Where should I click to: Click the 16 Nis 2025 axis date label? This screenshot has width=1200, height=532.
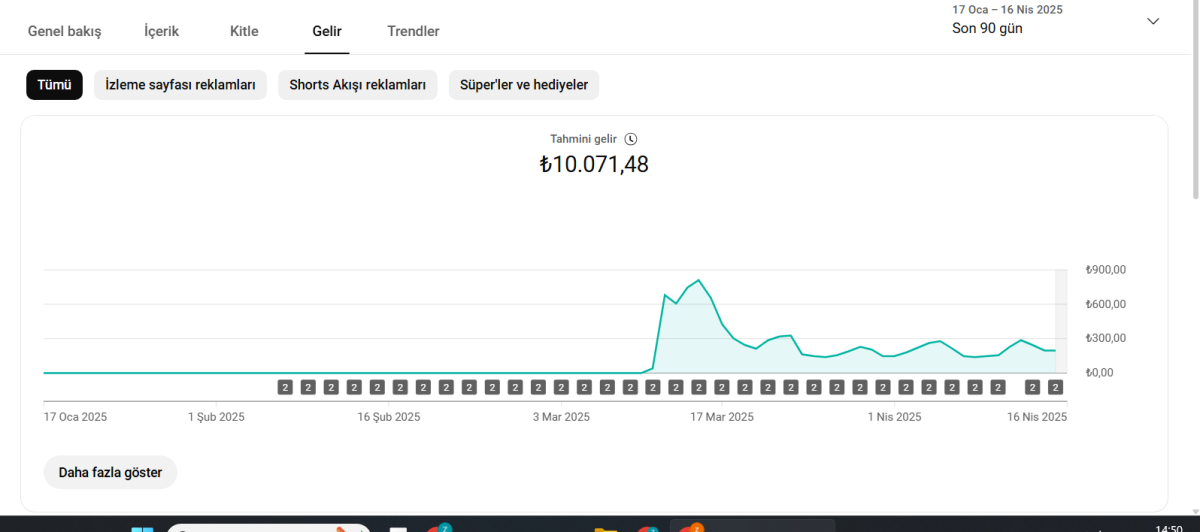[1037, 417]
